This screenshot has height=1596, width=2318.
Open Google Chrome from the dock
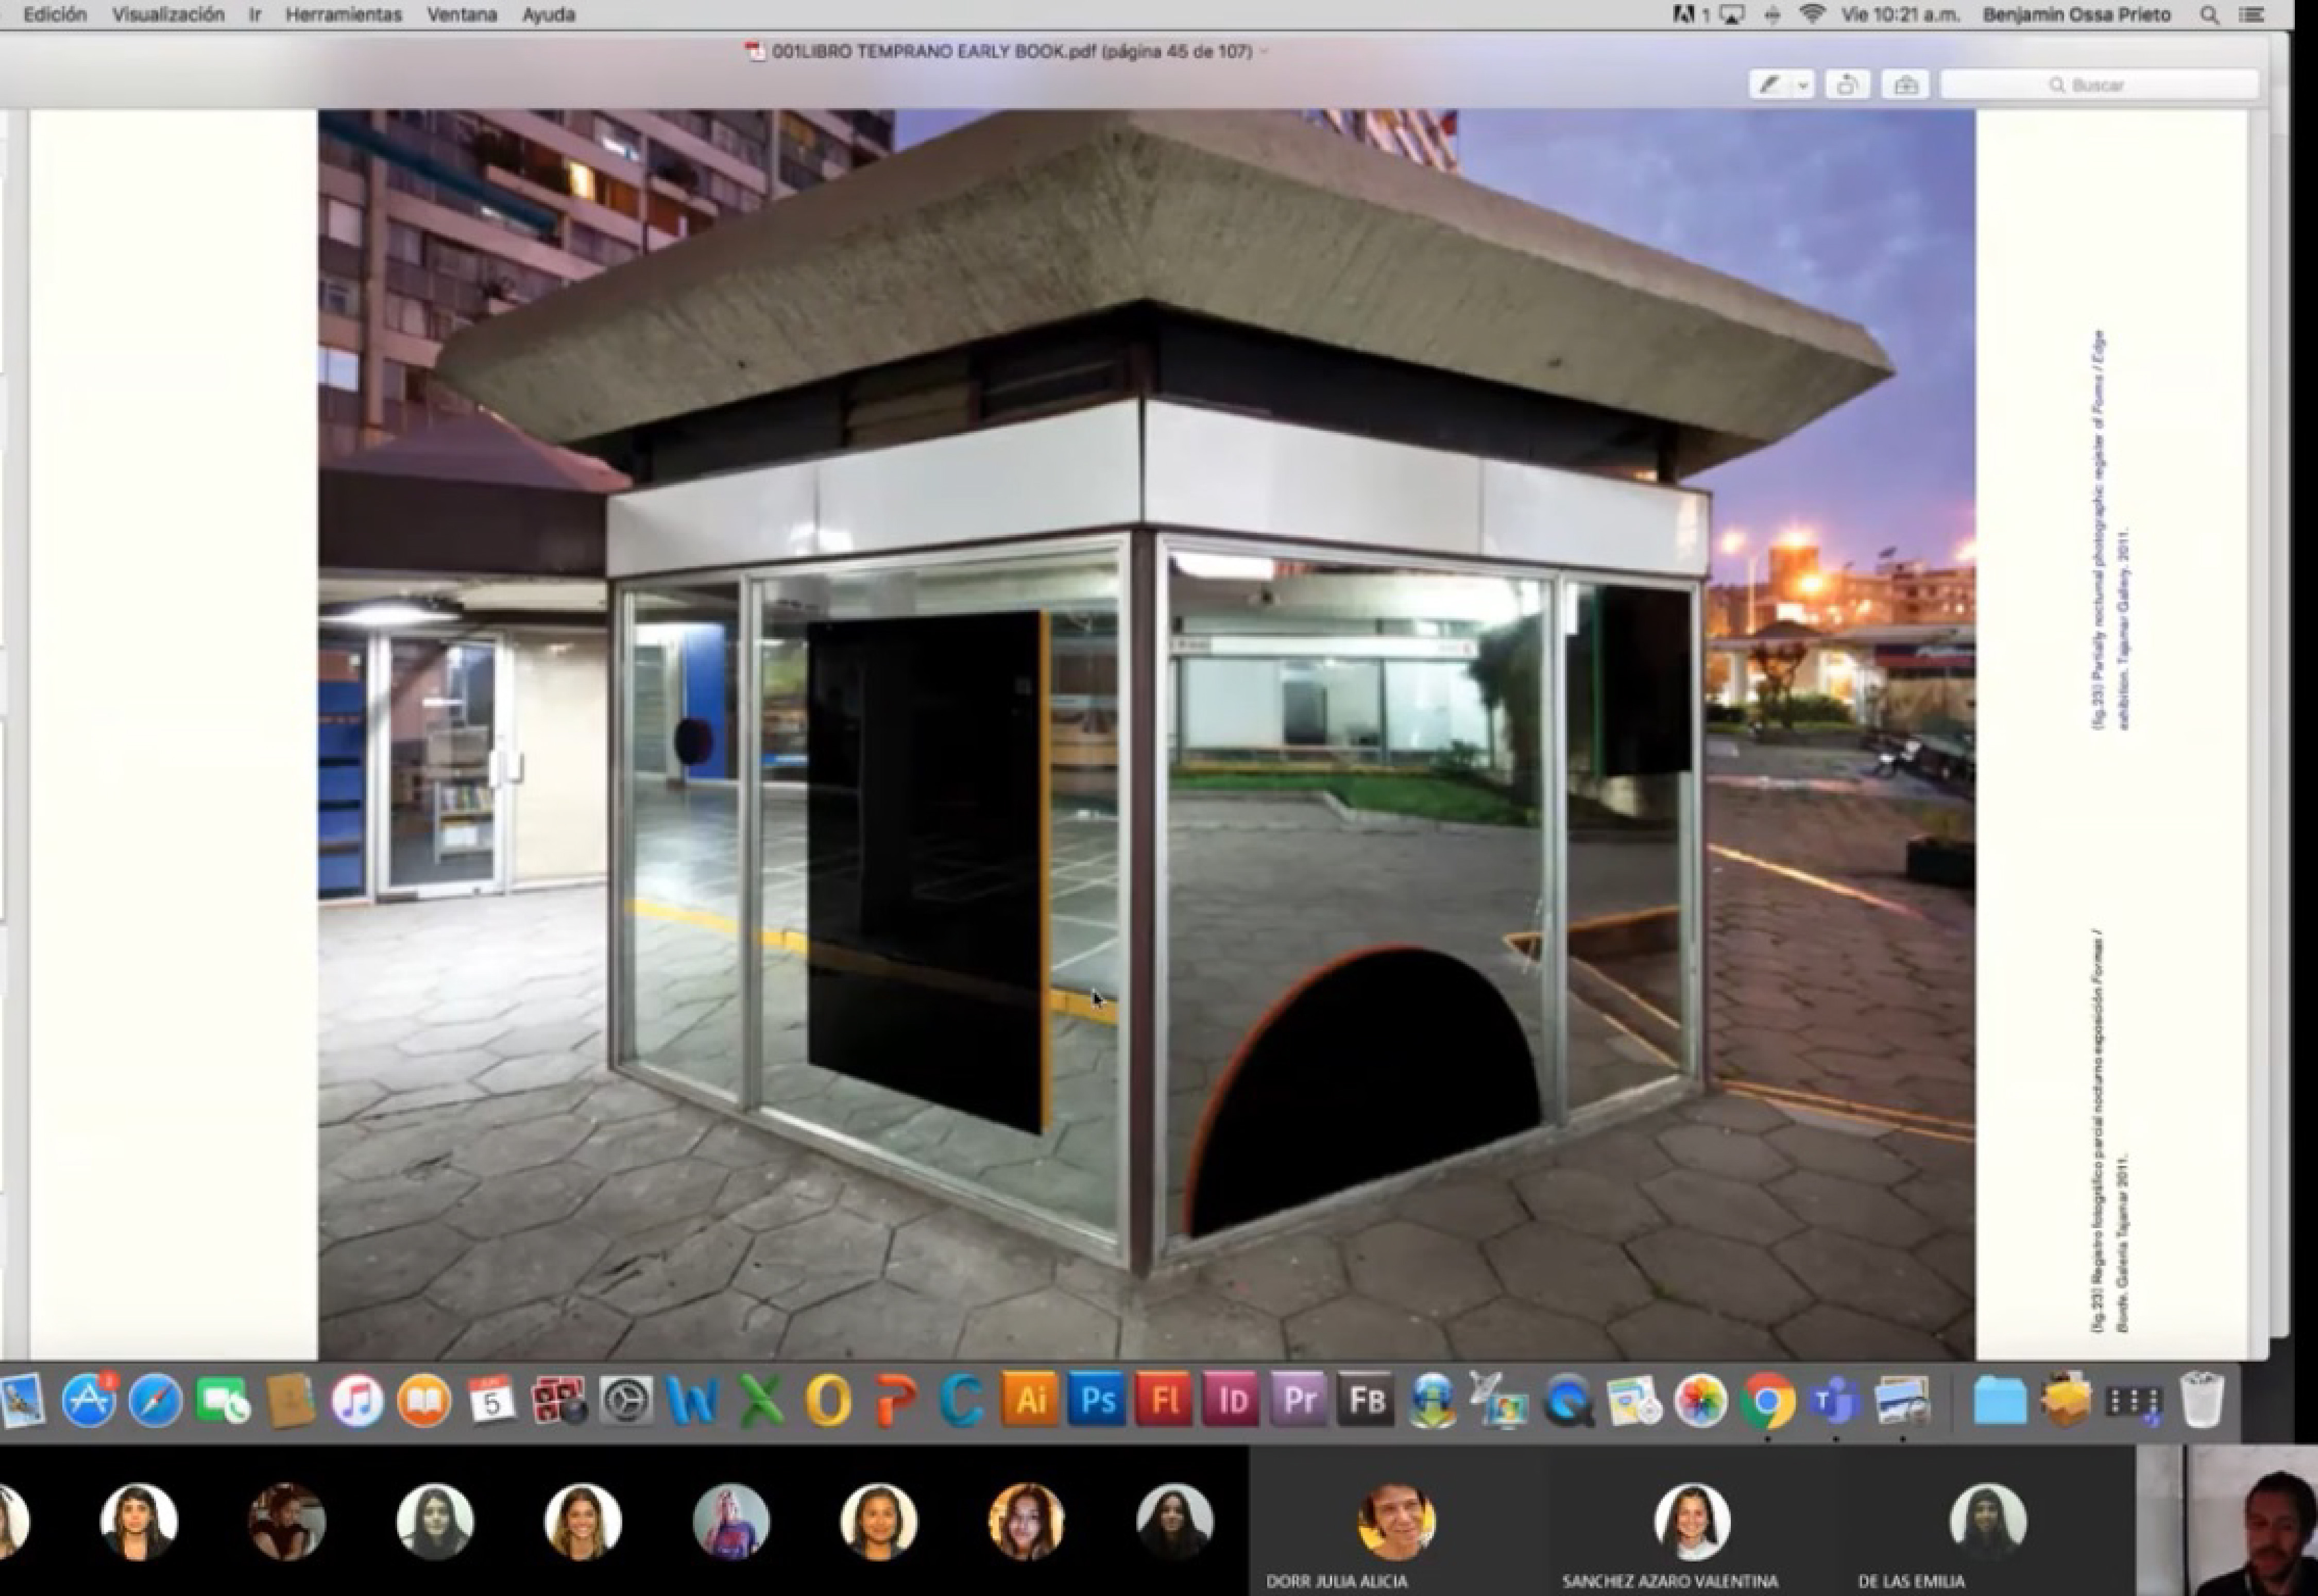[x=1767, y=1402]
